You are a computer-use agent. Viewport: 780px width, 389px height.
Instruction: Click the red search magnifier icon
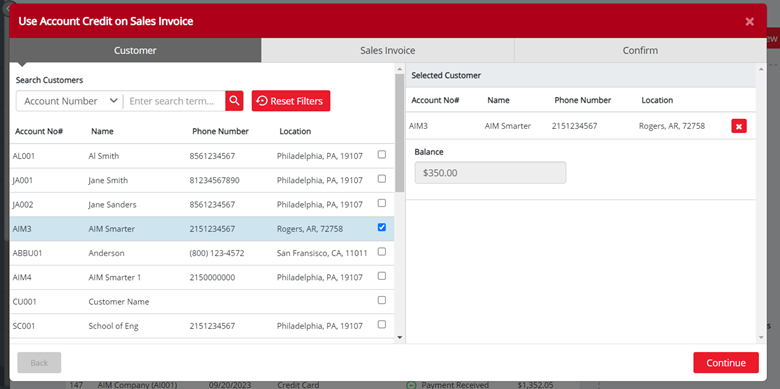234,101
